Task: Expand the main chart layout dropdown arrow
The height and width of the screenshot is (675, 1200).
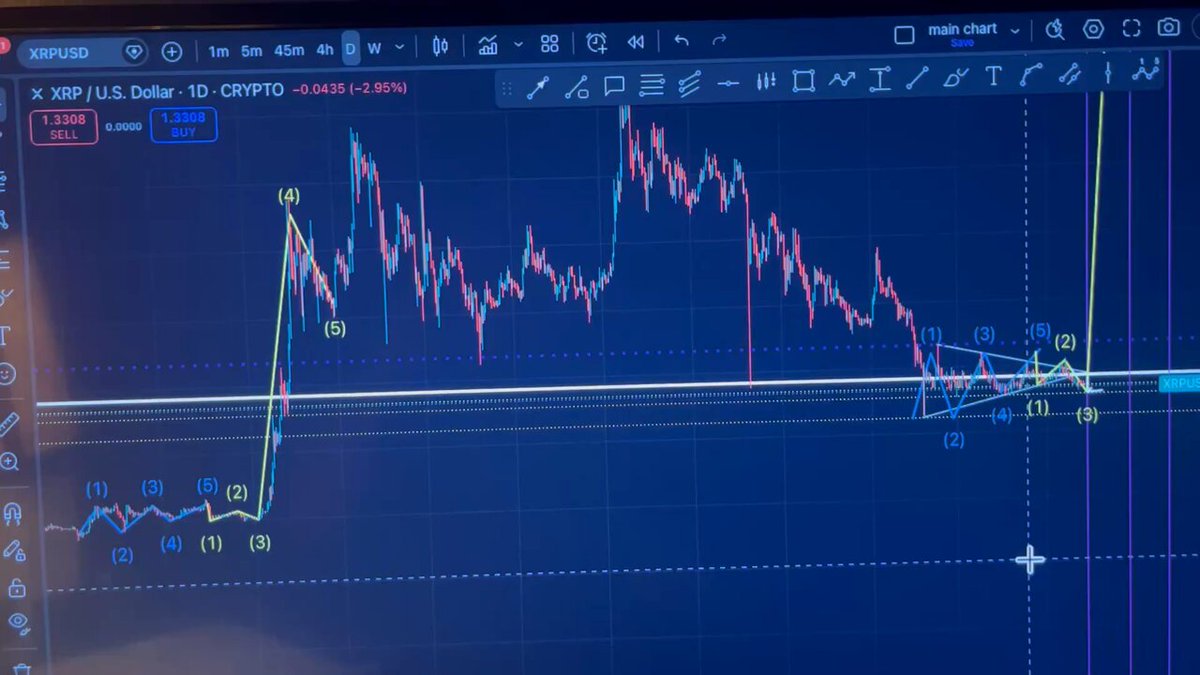Action: click(x=1015, y=32)
